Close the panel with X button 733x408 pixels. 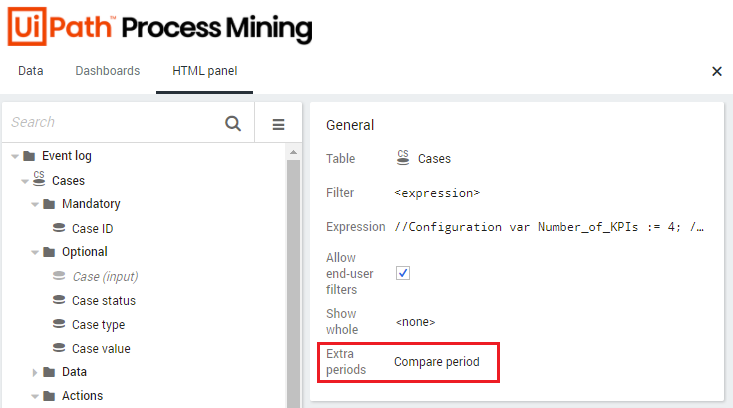pyautogui.click(x=716, y=71)
